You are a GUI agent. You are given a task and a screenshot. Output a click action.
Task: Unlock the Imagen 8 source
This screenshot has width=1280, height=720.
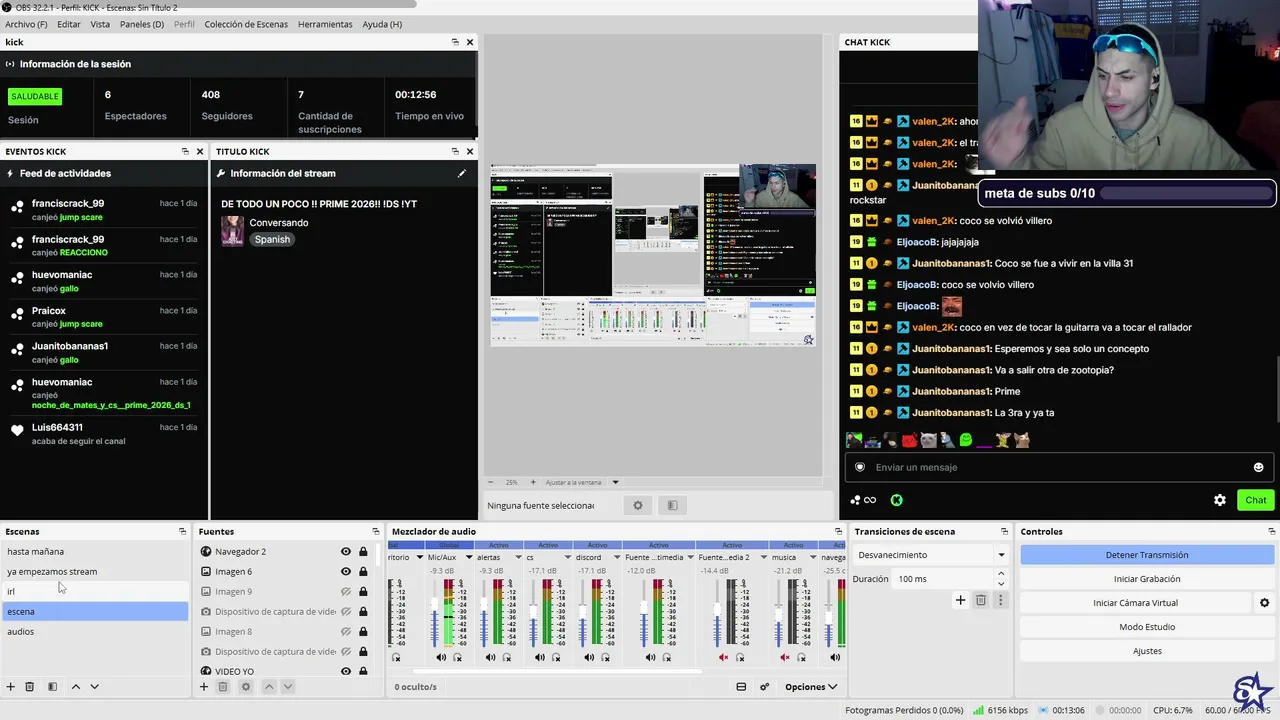[x=363, y=631]
